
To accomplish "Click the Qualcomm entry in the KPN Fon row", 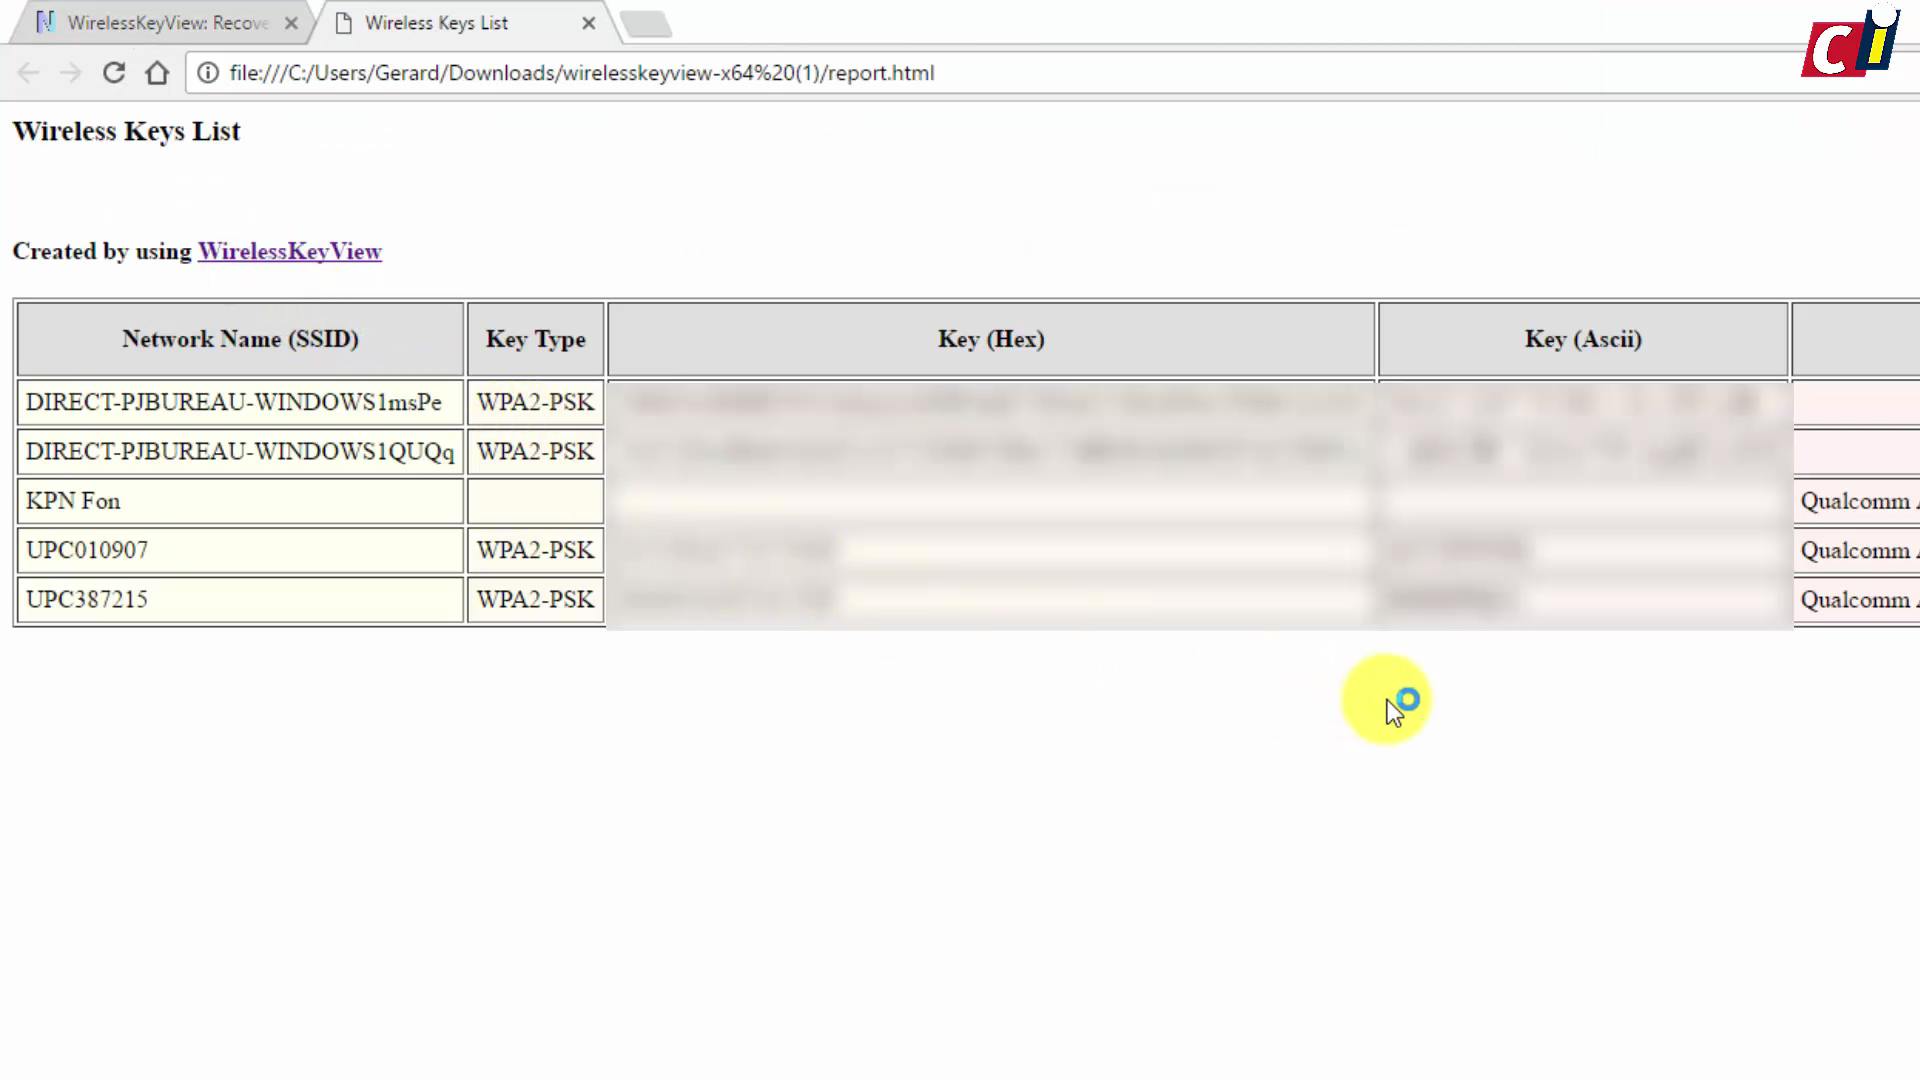I will (1857, 500).
